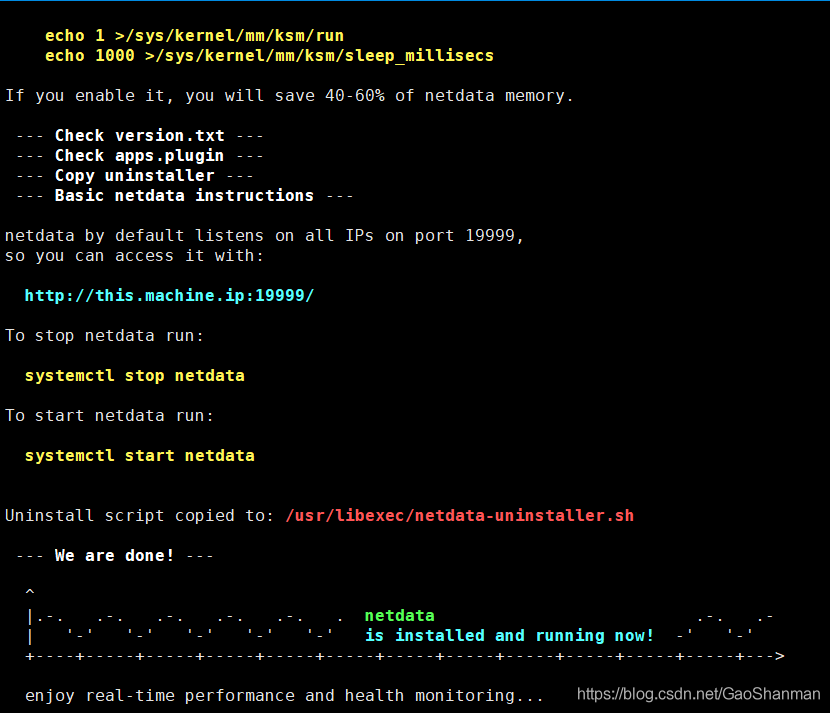Click the green 'netdata' word in the ASCII banner

pos(400,616)
